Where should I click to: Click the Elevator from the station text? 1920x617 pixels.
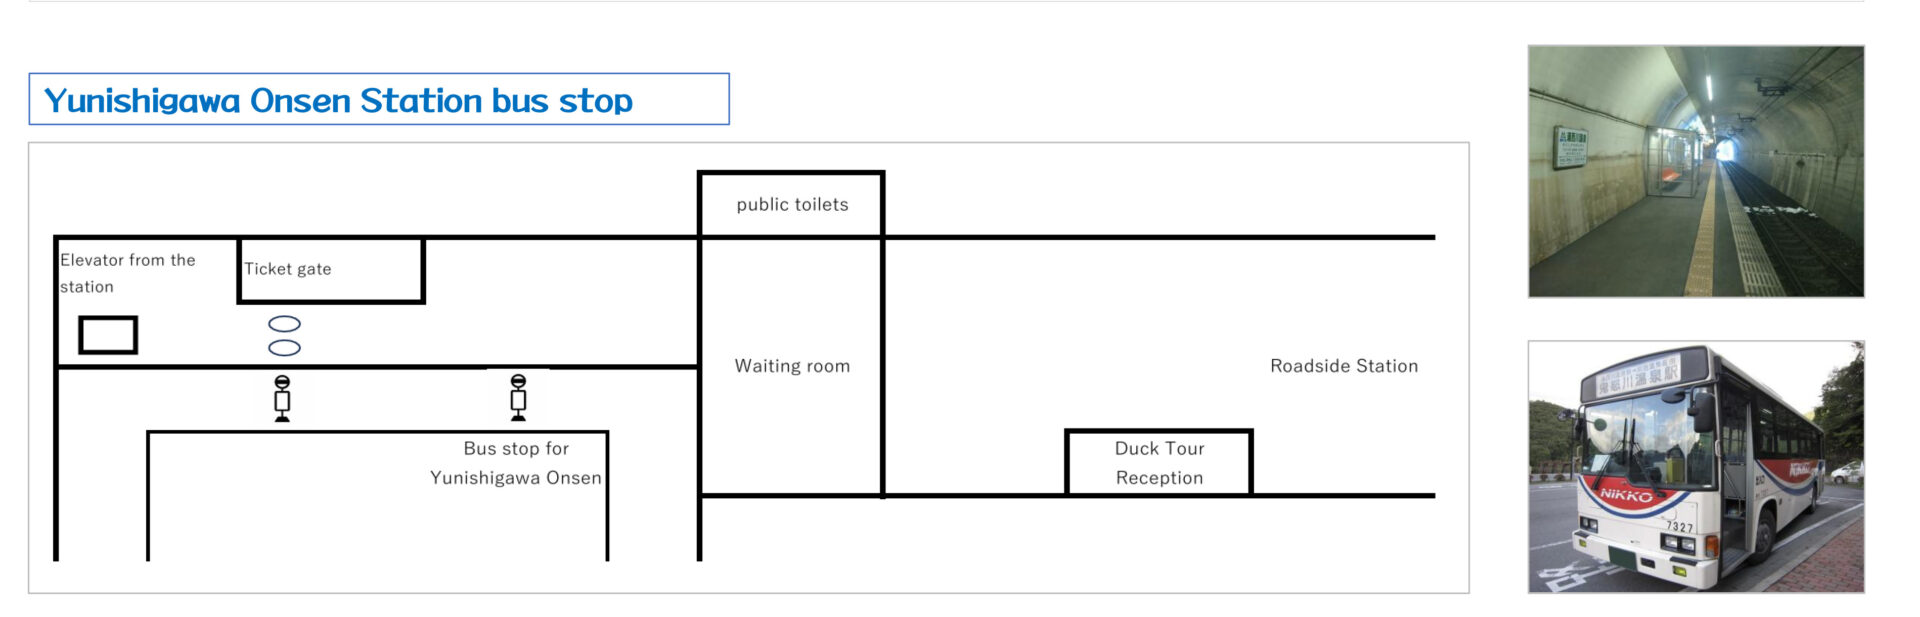(127, 273)
